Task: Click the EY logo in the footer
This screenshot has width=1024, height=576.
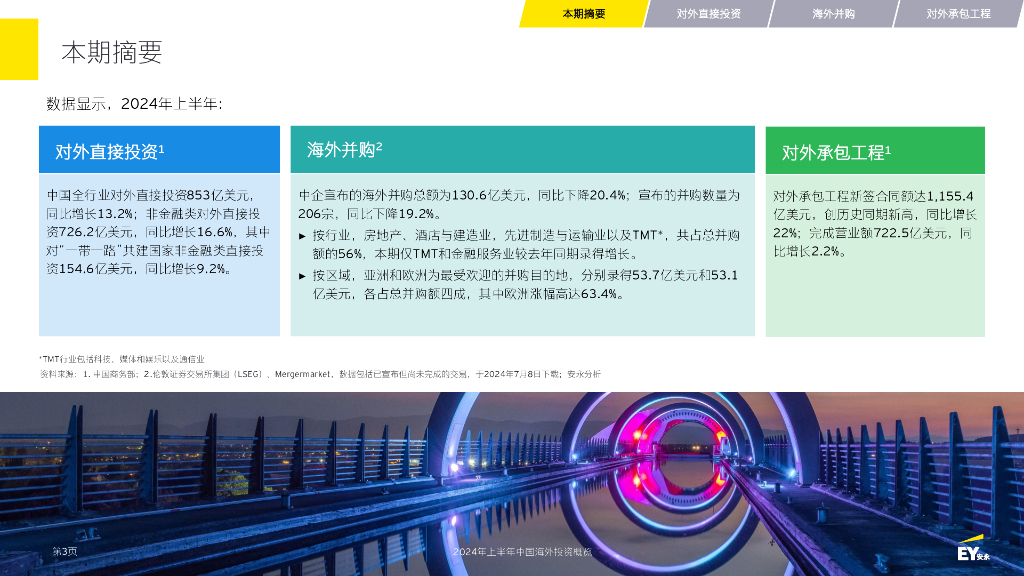Action: (972, 552)
